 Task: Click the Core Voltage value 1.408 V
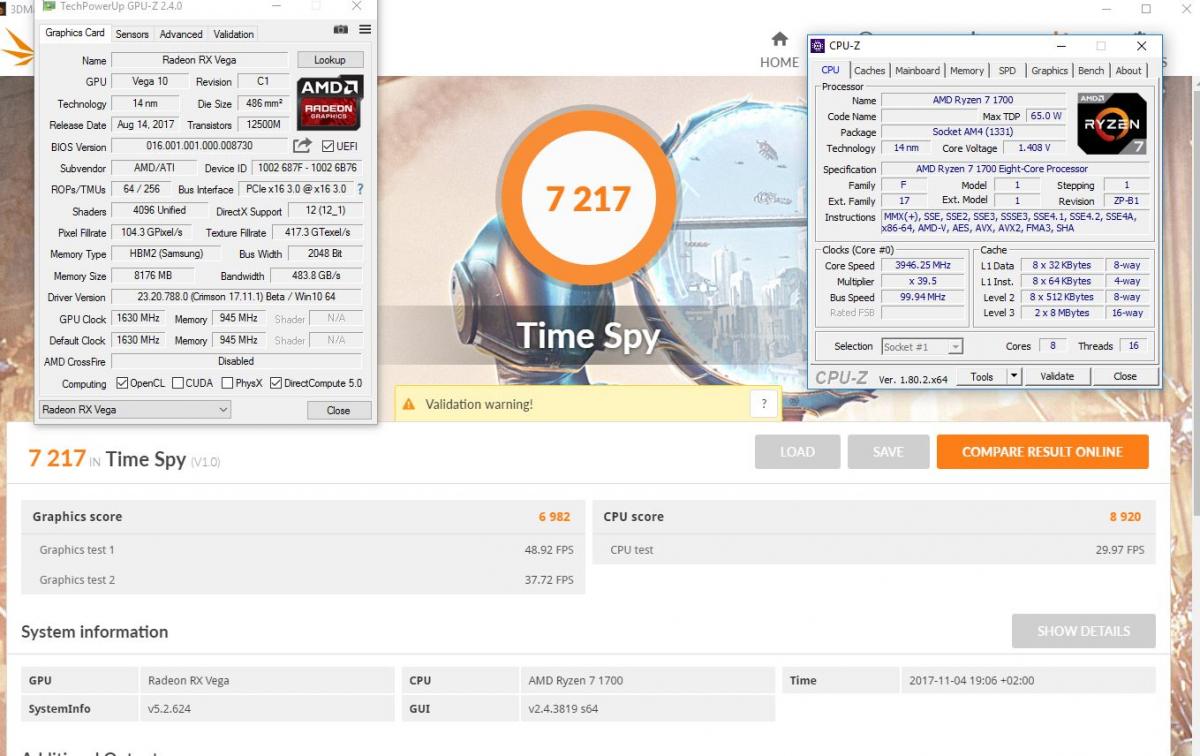click(x=1033, y=148)
